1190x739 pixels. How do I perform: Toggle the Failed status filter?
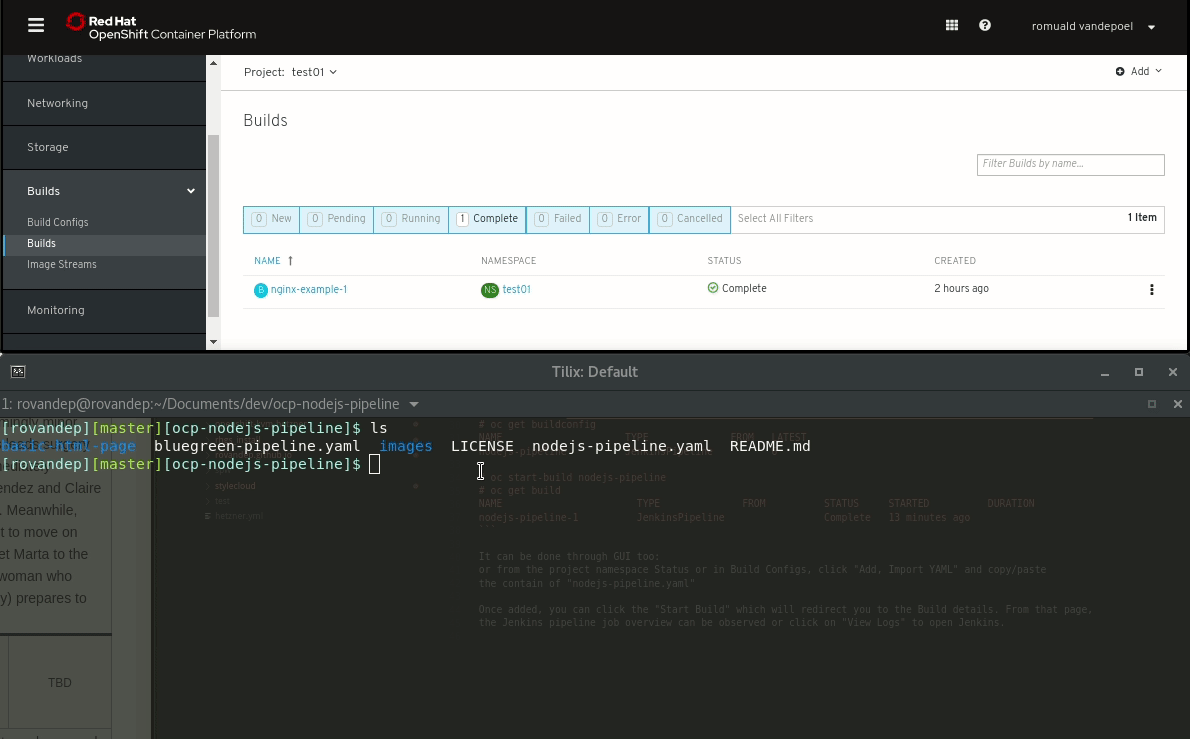pos(558,219)
